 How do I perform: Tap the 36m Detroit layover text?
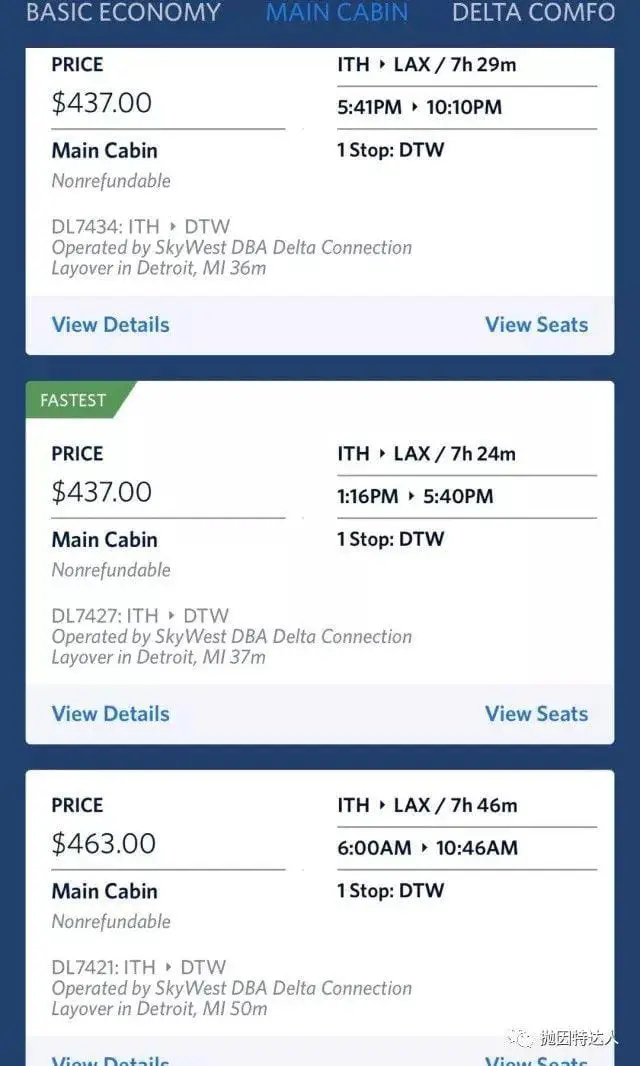click(x=159, y=268)
